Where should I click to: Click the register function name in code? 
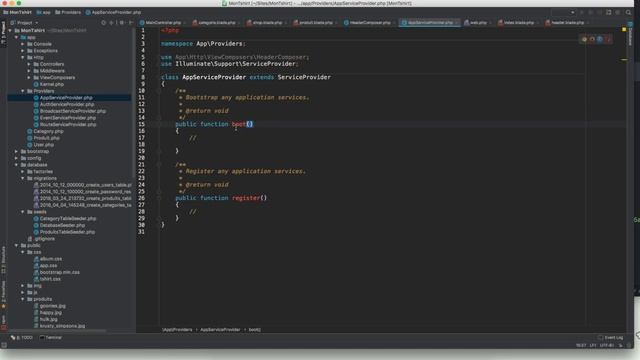pos(246,198)
